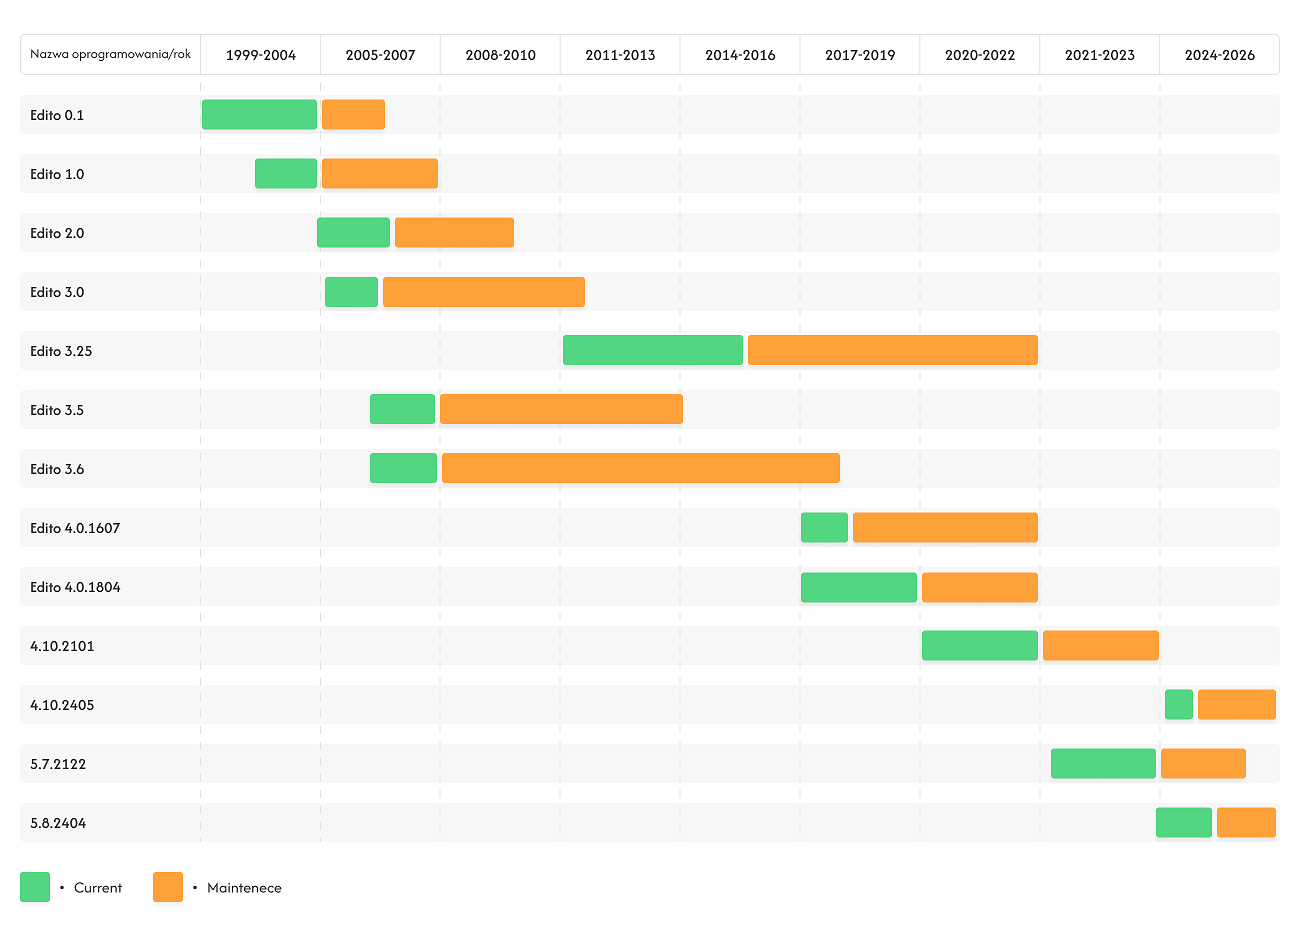Screen dimensions: 1300x936
Task: Click the Edito 3.0 row label
Action: click(57, 292)
